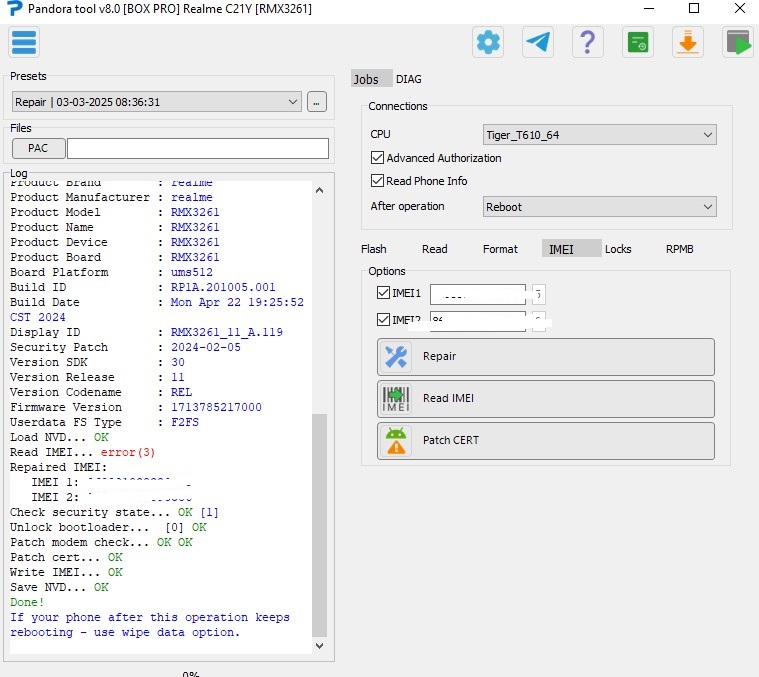Screen dimensions: 759x677
Task: Click Board Platform value ums512
Action: (192, 272)
